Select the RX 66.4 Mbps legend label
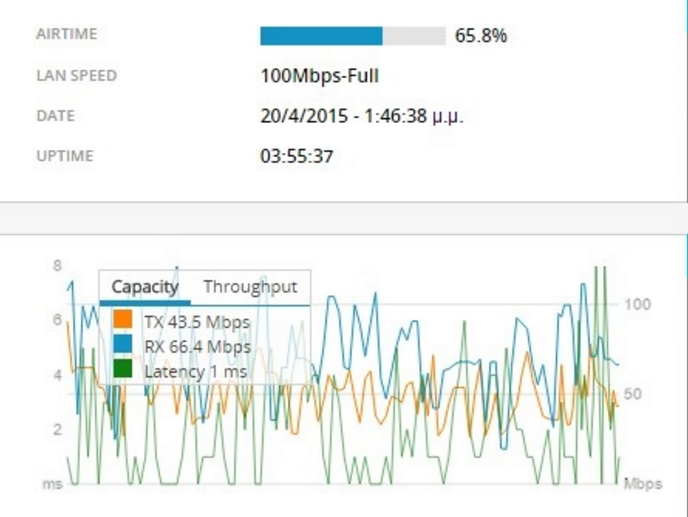Screen dimensions: 688x517 (x=197, y=346)
